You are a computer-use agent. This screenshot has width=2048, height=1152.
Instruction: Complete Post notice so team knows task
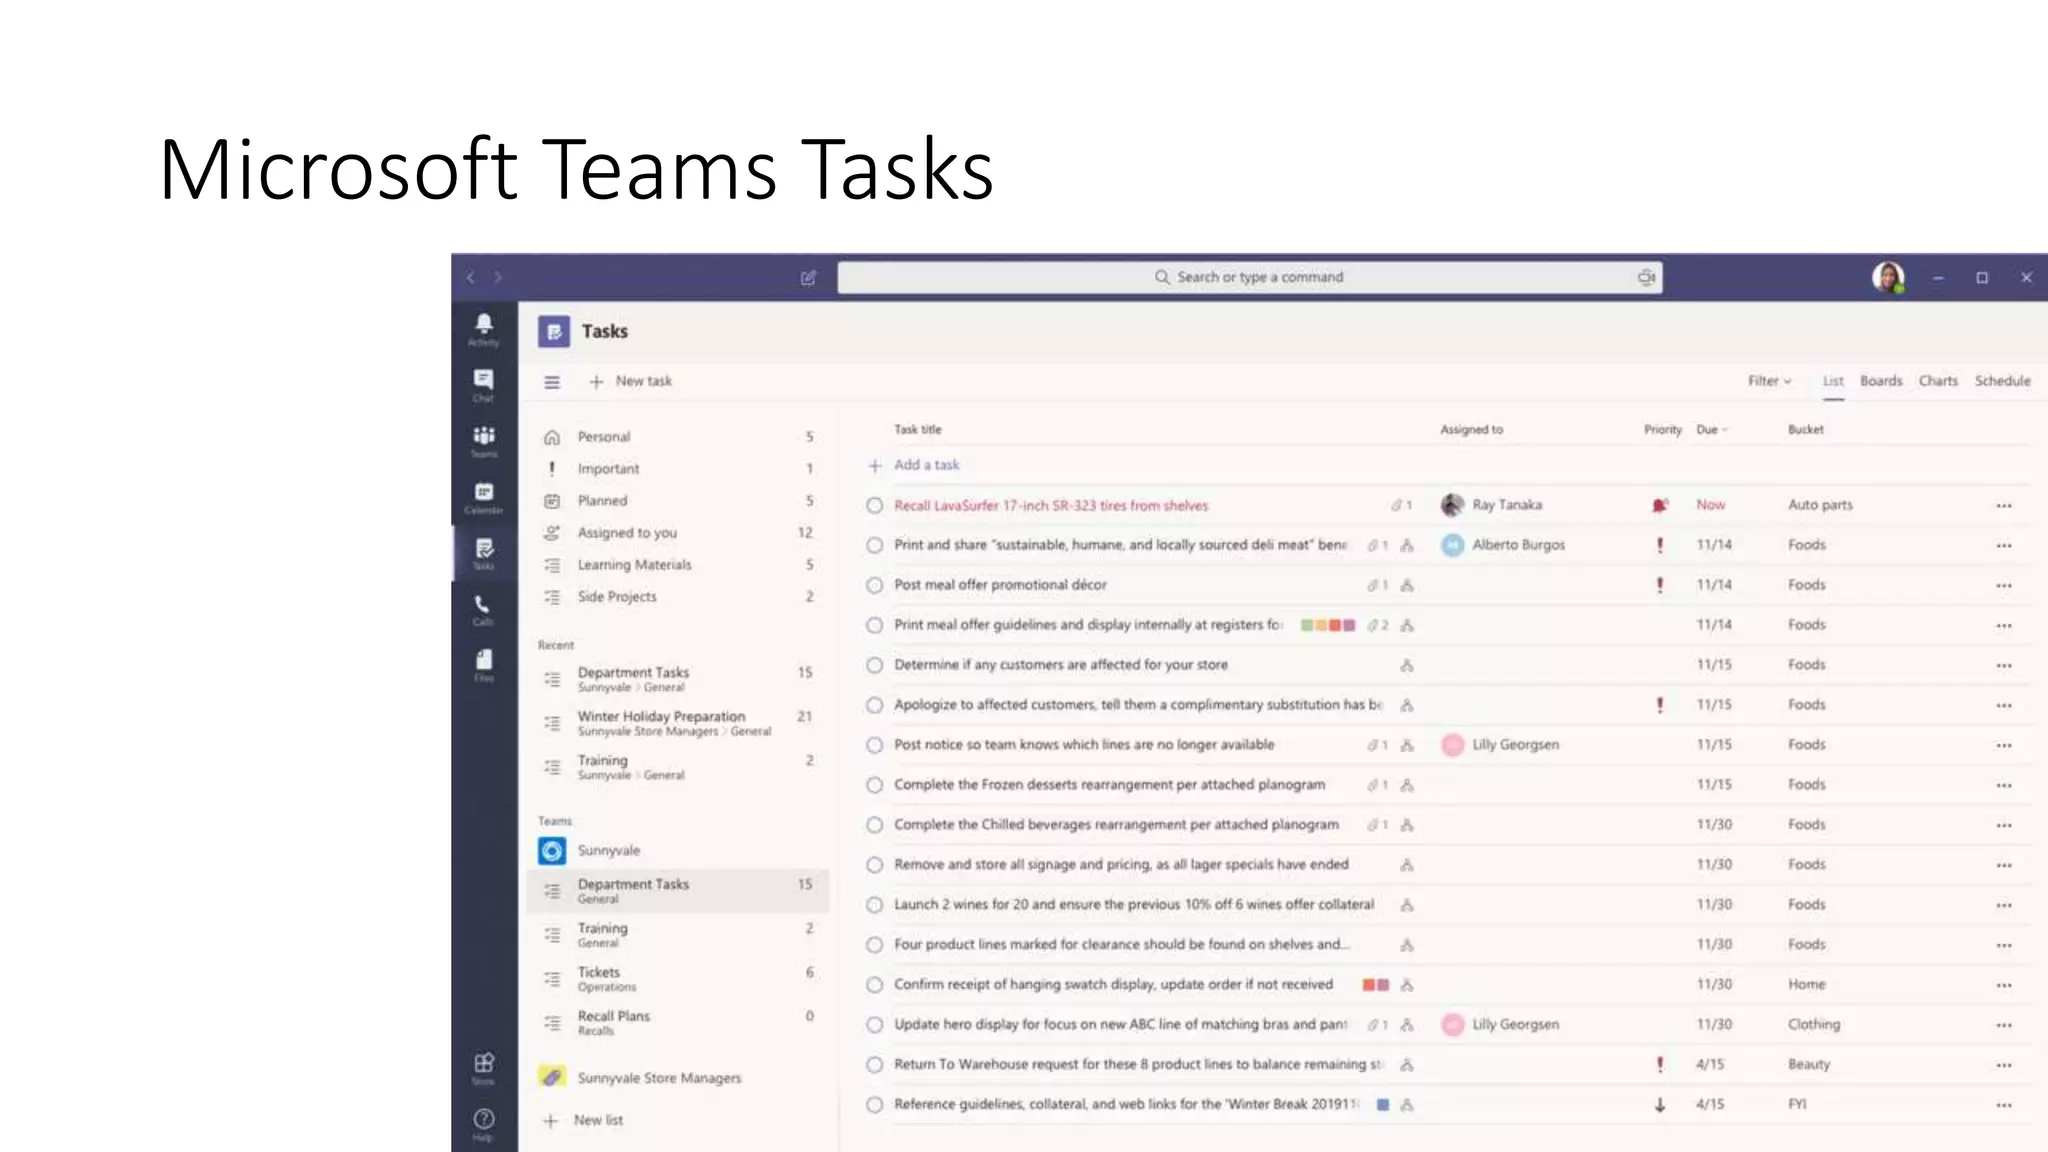(874, 746)
